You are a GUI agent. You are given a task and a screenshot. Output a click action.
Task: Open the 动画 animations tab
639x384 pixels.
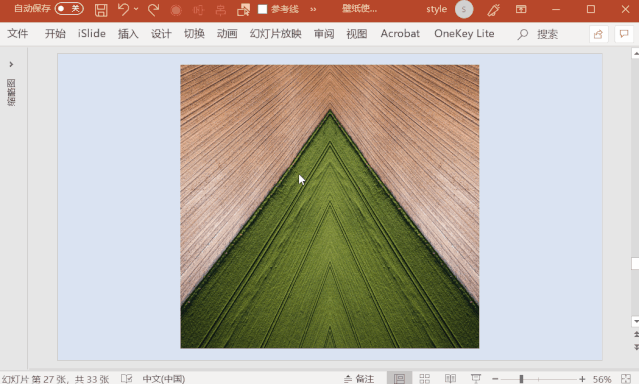point(227,34)
